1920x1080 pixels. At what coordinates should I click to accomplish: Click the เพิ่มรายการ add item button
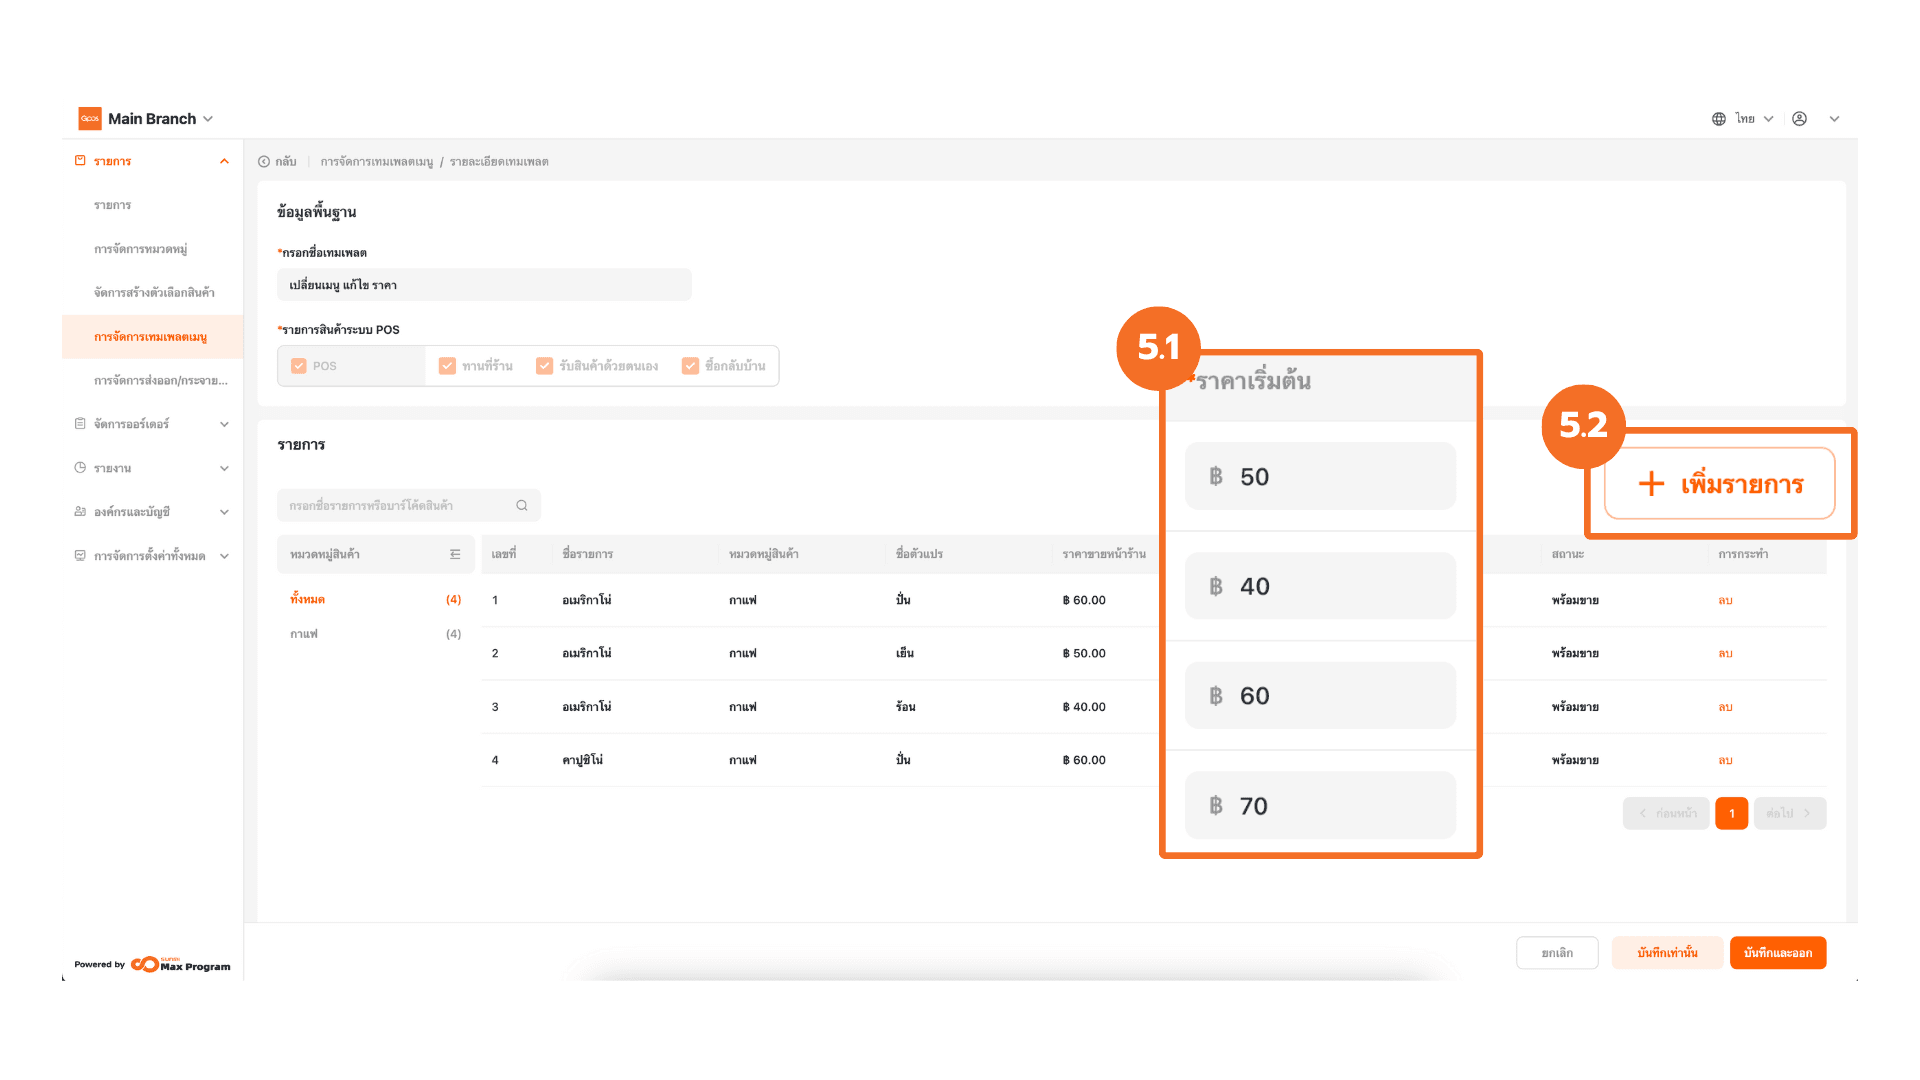[x=1719, y=484]
